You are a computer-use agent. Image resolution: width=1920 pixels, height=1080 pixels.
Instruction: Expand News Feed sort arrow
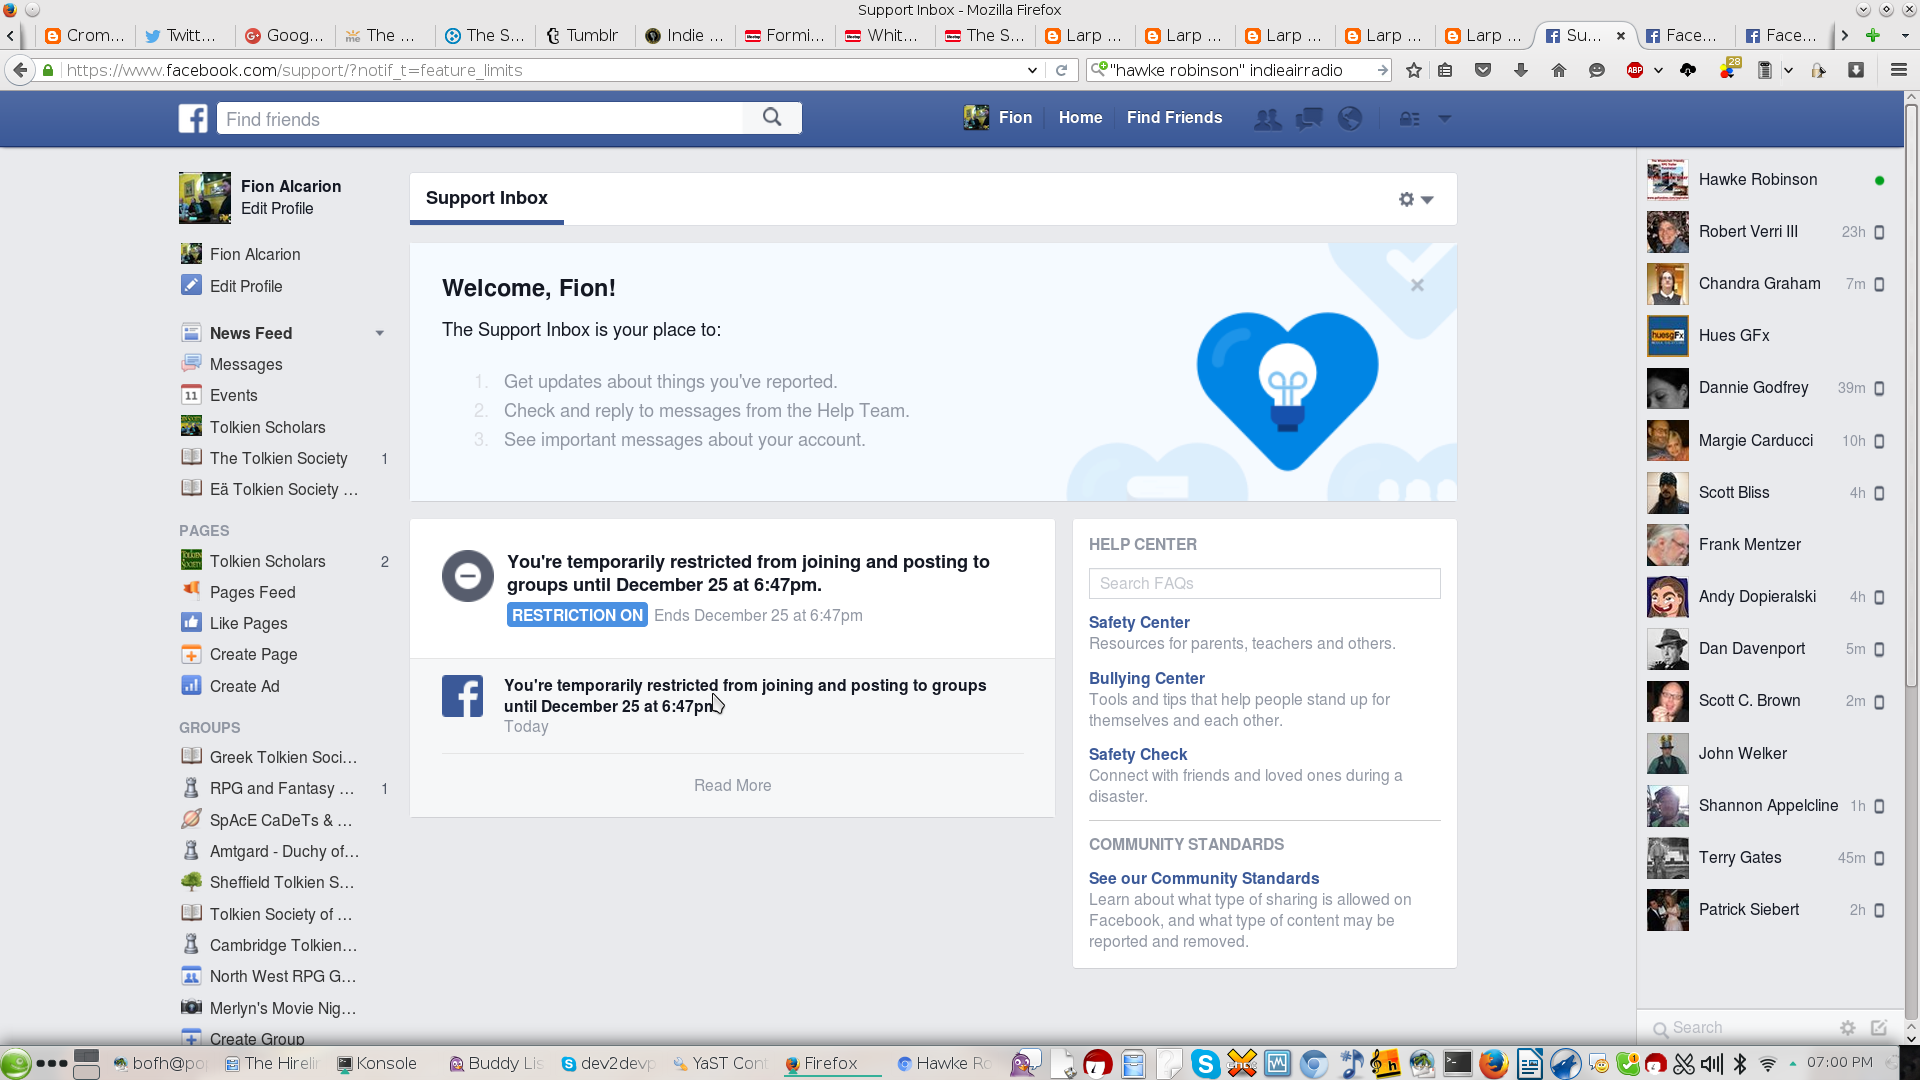tap(380, 333)
